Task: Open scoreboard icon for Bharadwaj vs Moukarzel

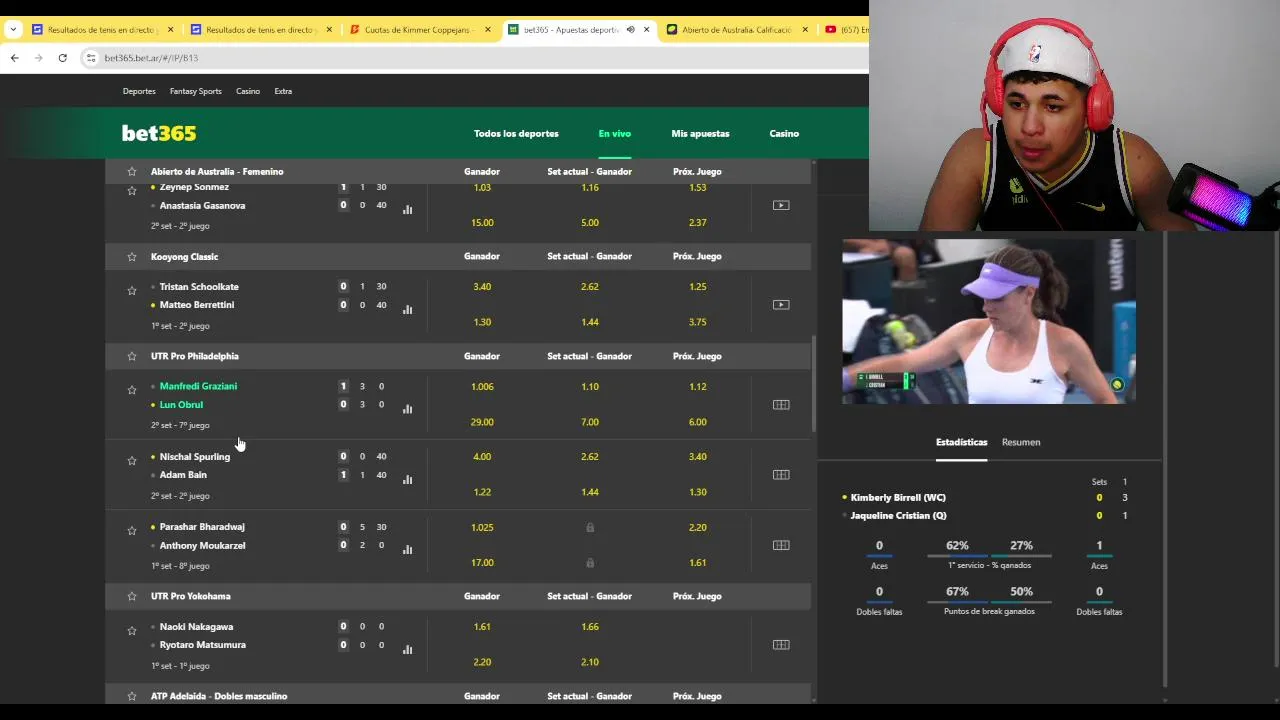Action: [x=781, y=545]
